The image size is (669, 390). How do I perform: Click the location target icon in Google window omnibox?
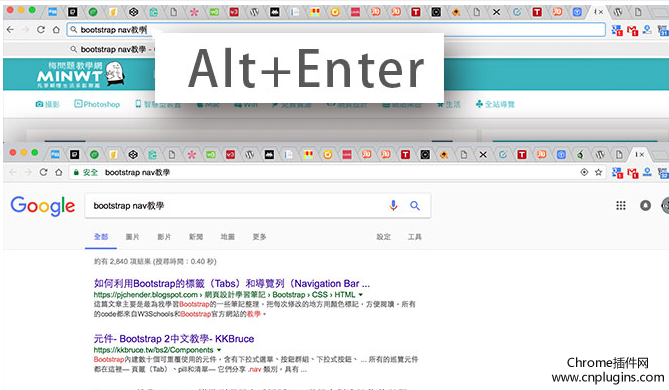point(584,172)
